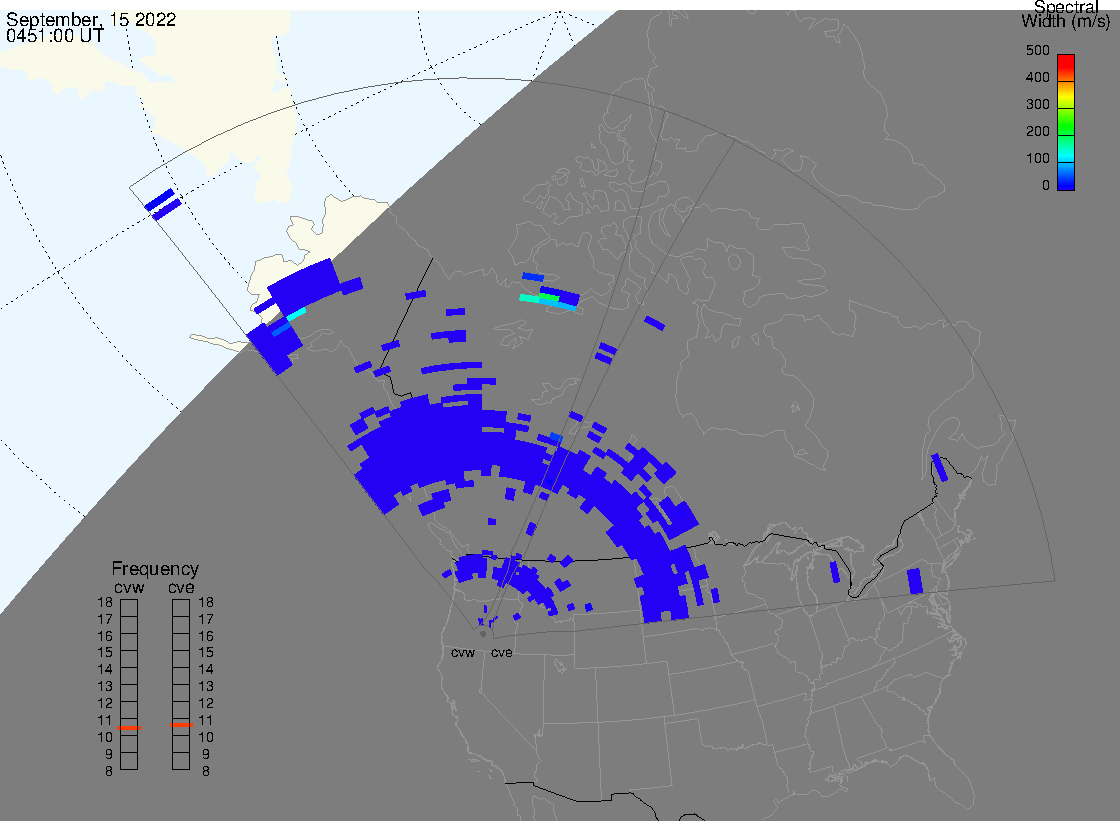This screenshot has height=821, width=1120.
Task: Click the red marker on cvw frequency bar
Action: [129, 727]
